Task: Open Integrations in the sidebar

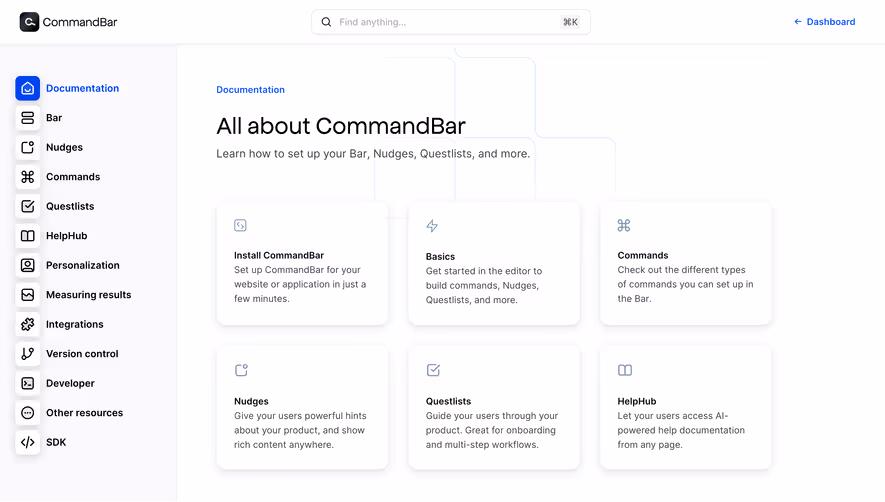Action: pos(75,324)
